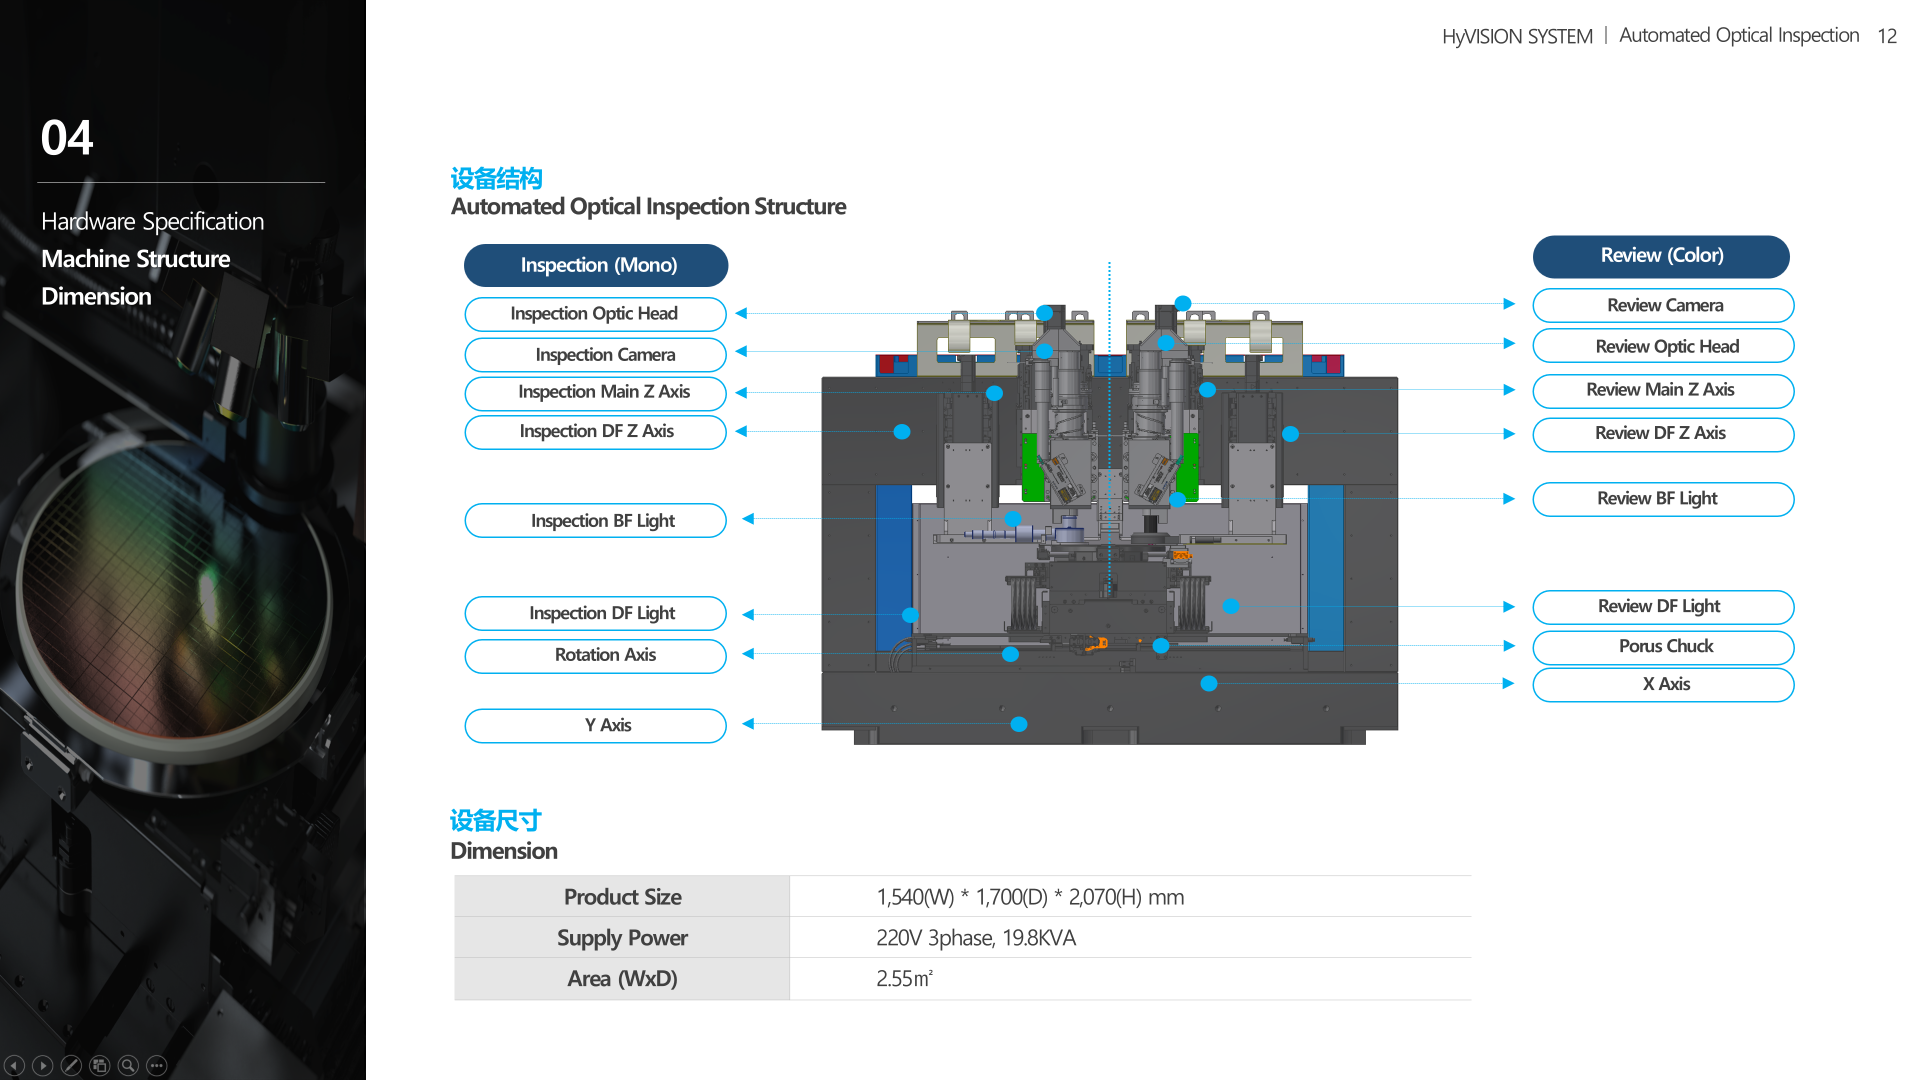This screenshot has height=1080, width=1920.
Task: Click page number 12
Action: pyautogui.click(x=1887, y=36)
